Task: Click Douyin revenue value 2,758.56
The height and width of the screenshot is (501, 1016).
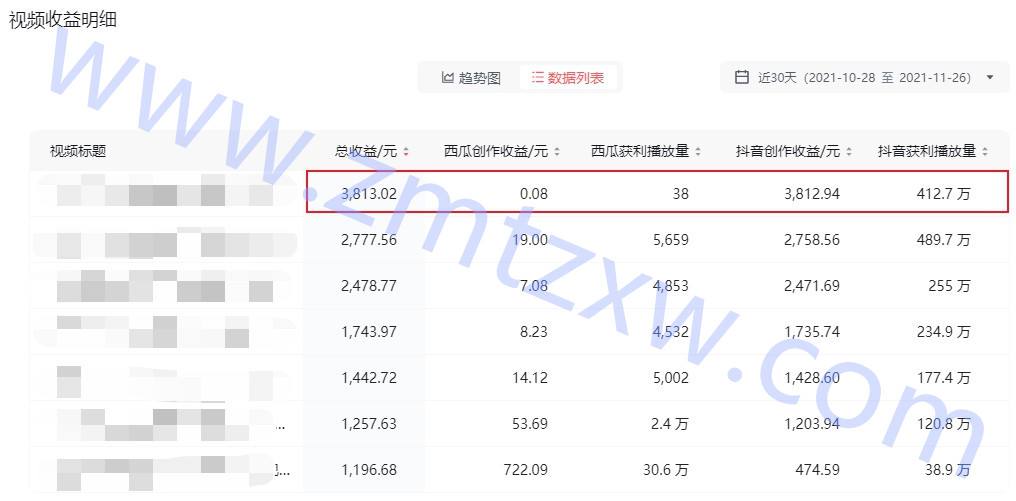Action: click(812, 240)
